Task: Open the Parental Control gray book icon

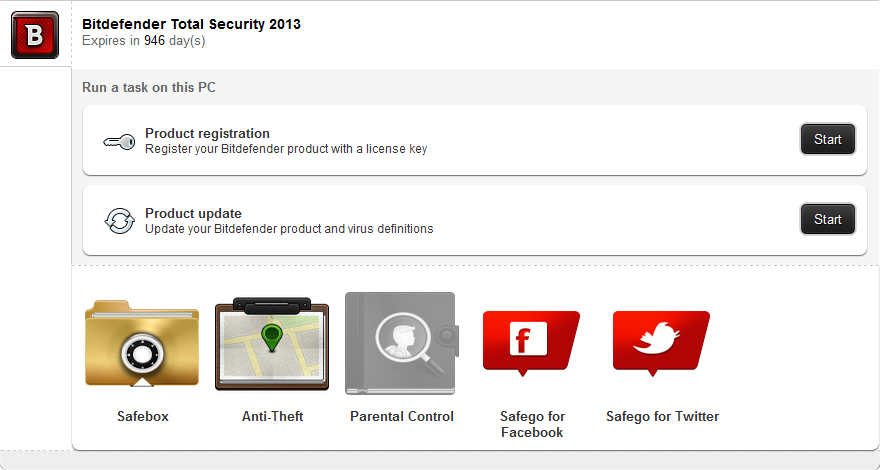Action: tap(400, 343)
